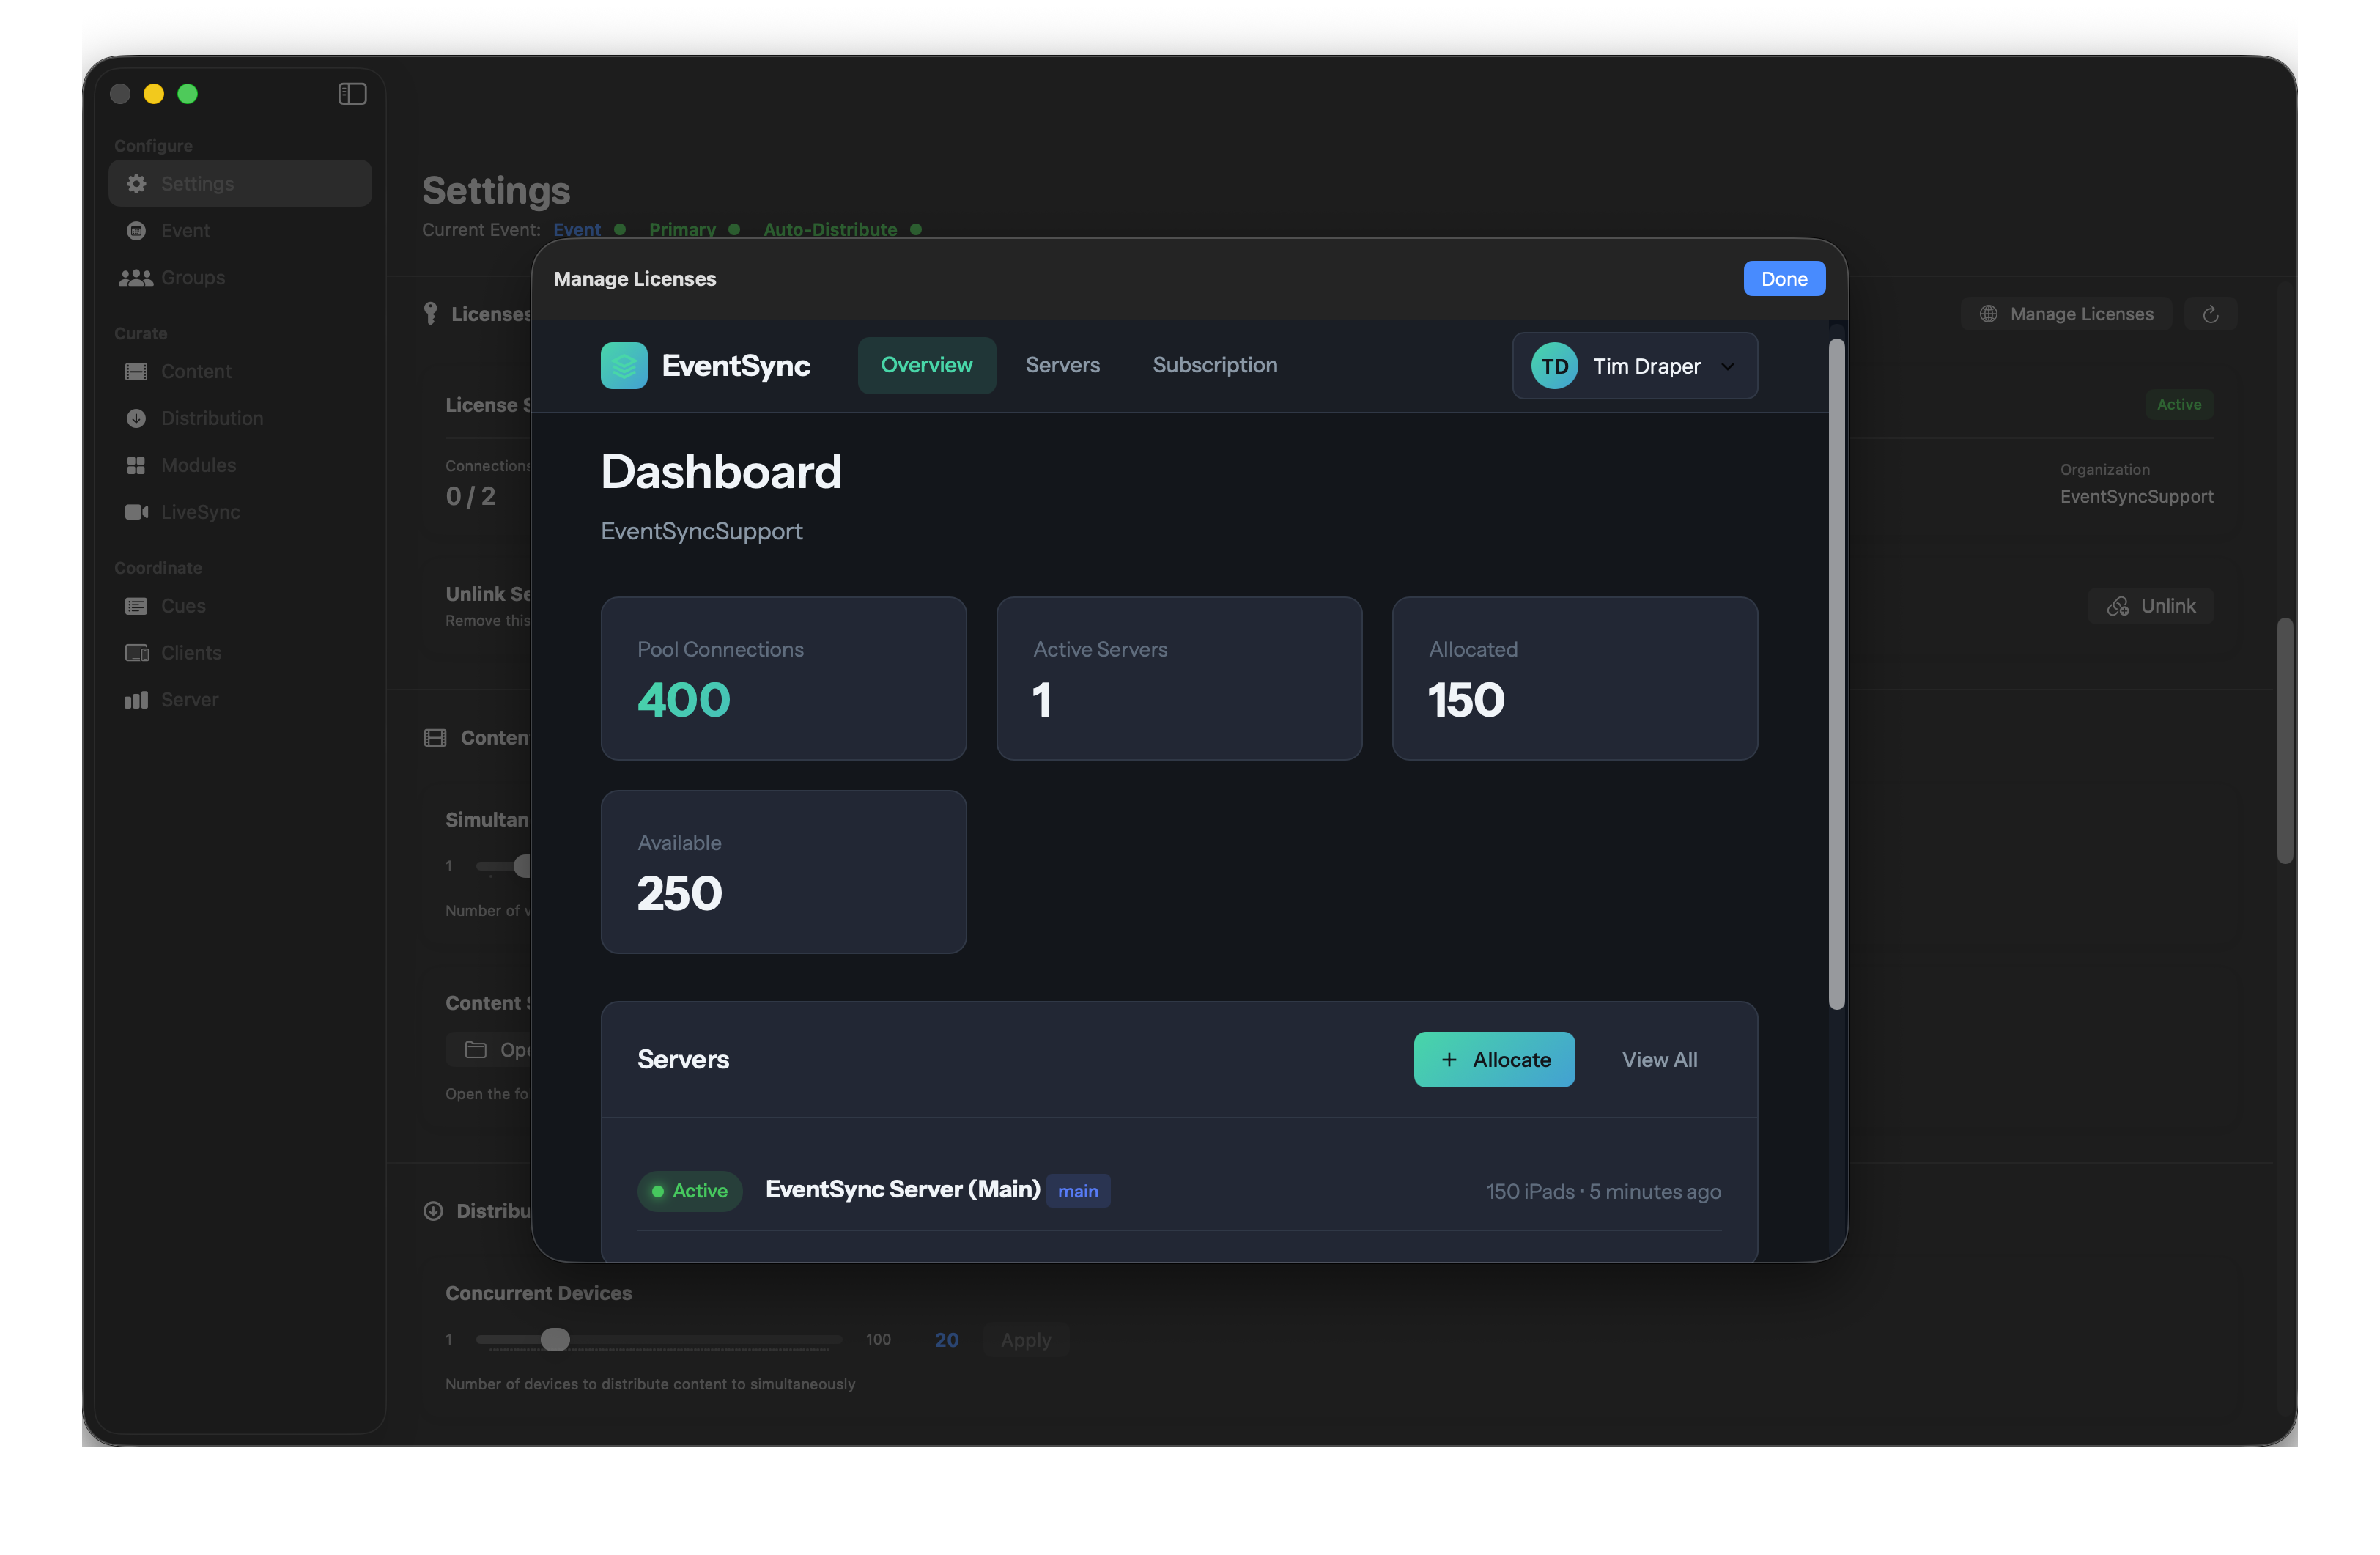Open the Event sidebar item
Image resolution: width=2380 pixels, height=1555 pixels.
(240, 231)
